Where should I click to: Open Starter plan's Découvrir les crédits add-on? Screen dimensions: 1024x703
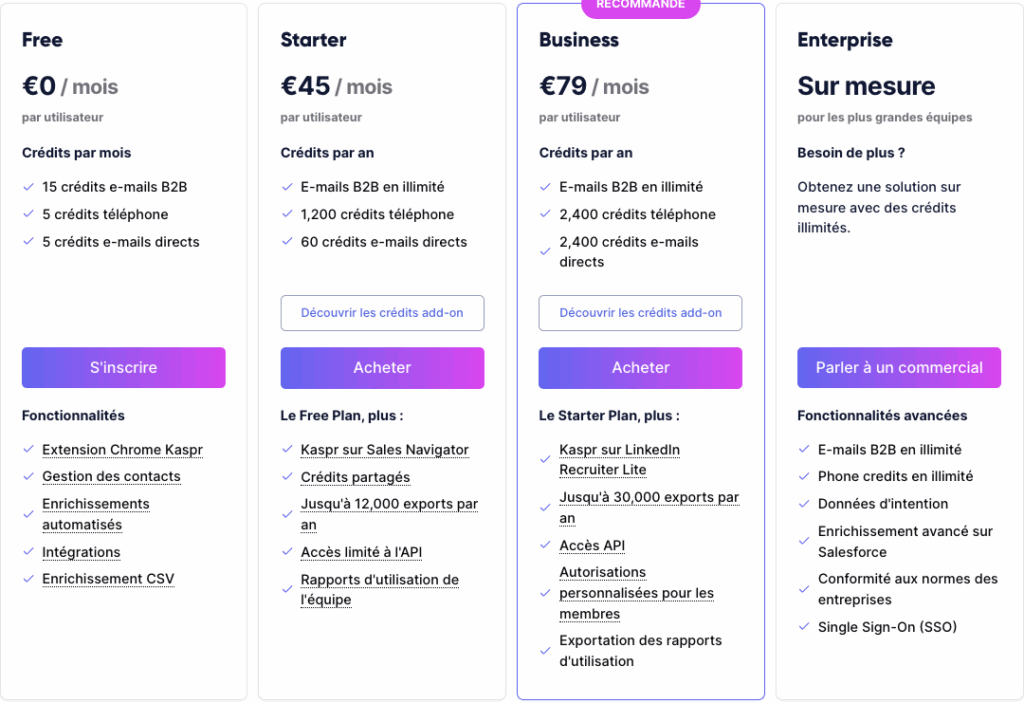[x=382, y=312]
